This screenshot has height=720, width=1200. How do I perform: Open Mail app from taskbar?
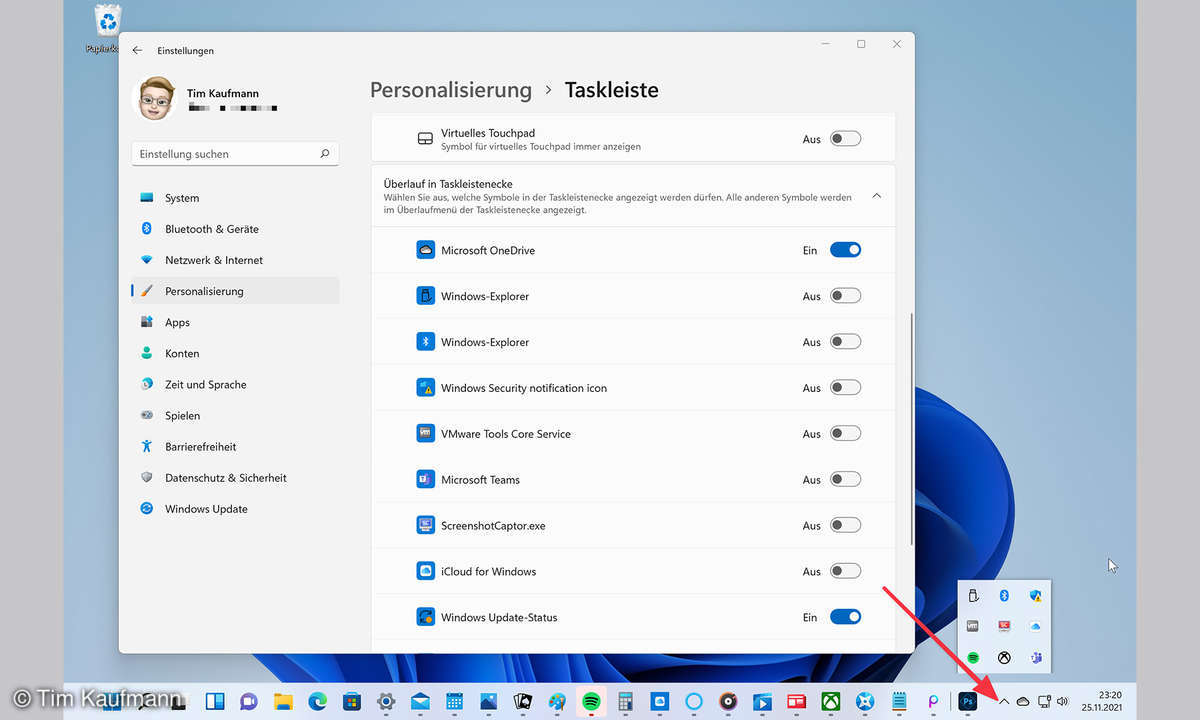tap(420, 702)
